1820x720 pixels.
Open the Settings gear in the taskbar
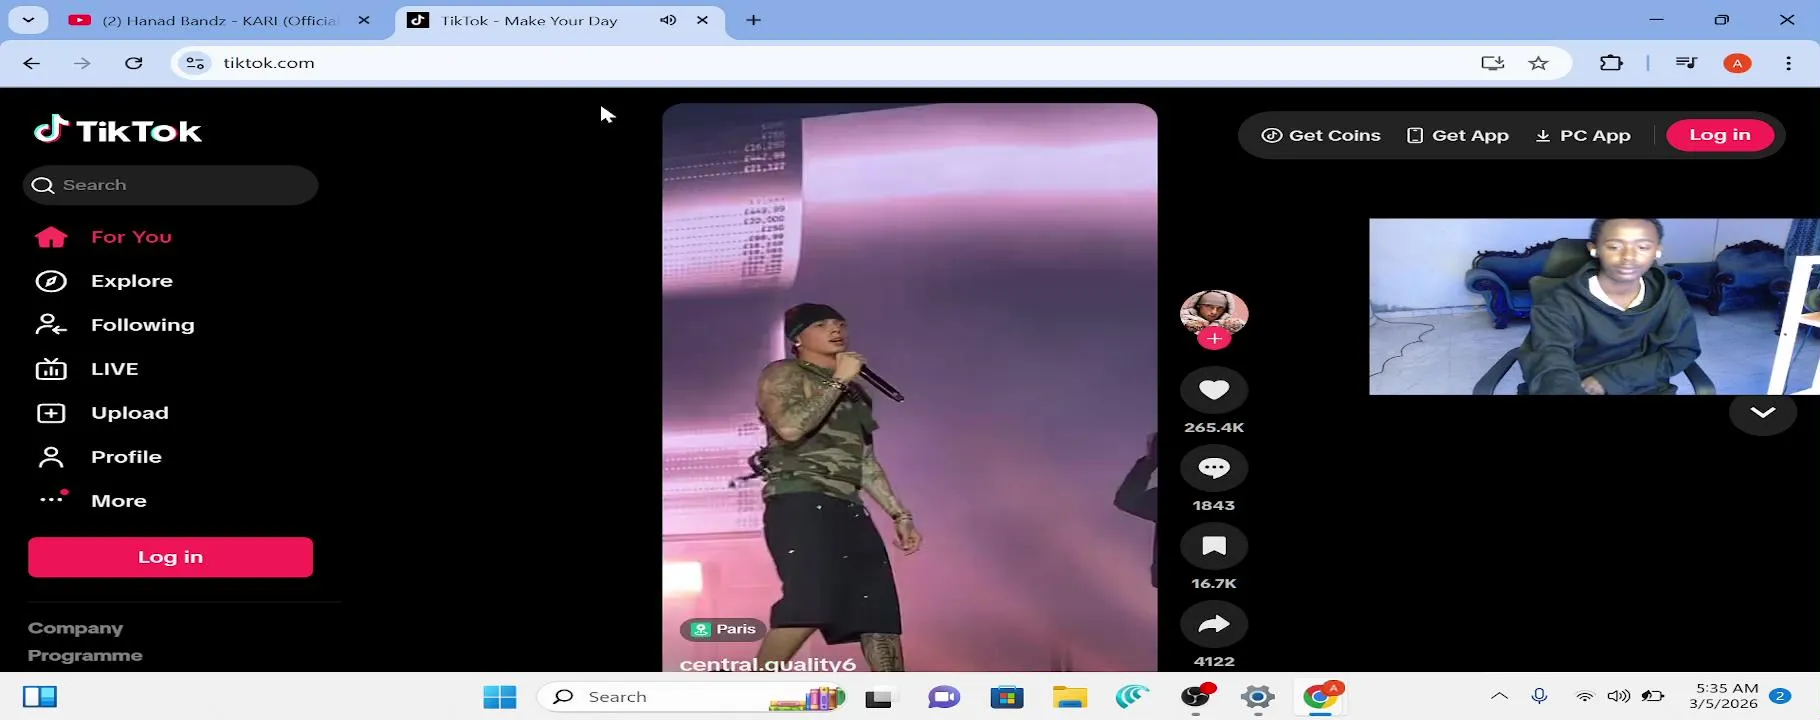point(1258,697)
